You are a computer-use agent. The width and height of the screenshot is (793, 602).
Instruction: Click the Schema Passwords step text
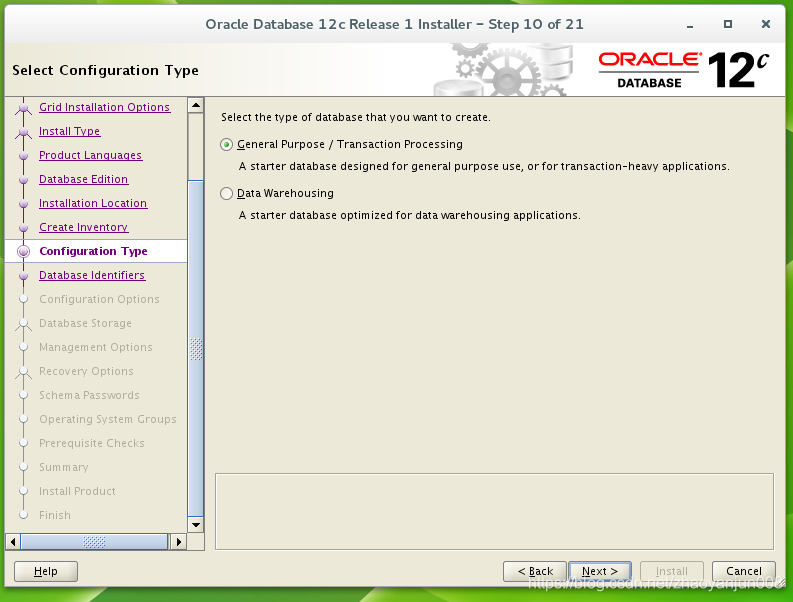89,395
